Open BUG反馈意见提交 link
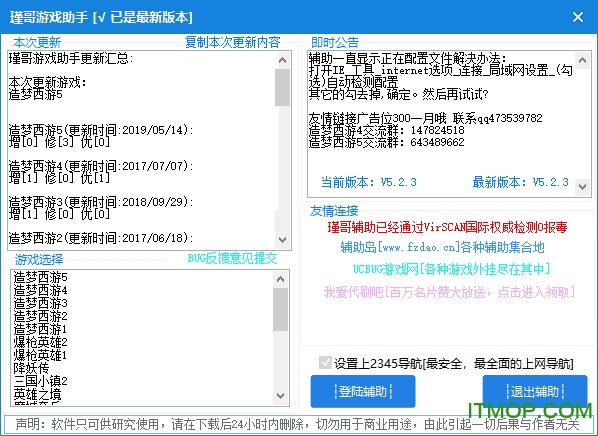 [232, 258]
